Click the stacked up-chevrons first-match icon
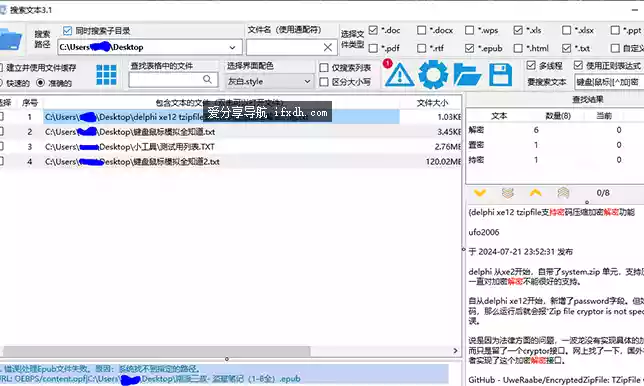Screen dimensions: 644x386 (564, 193)
